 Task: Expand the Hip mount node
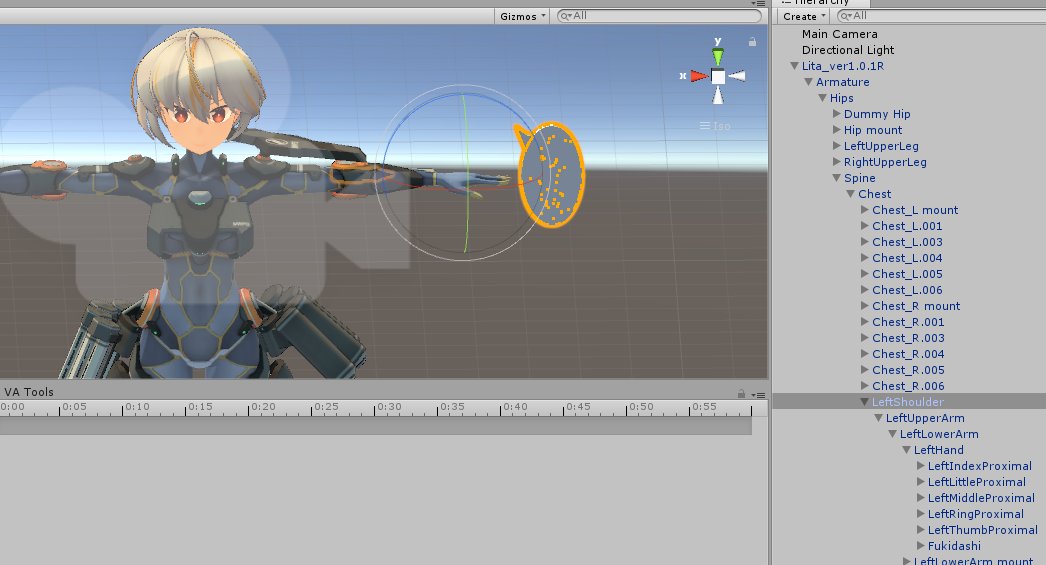[837, 129]
